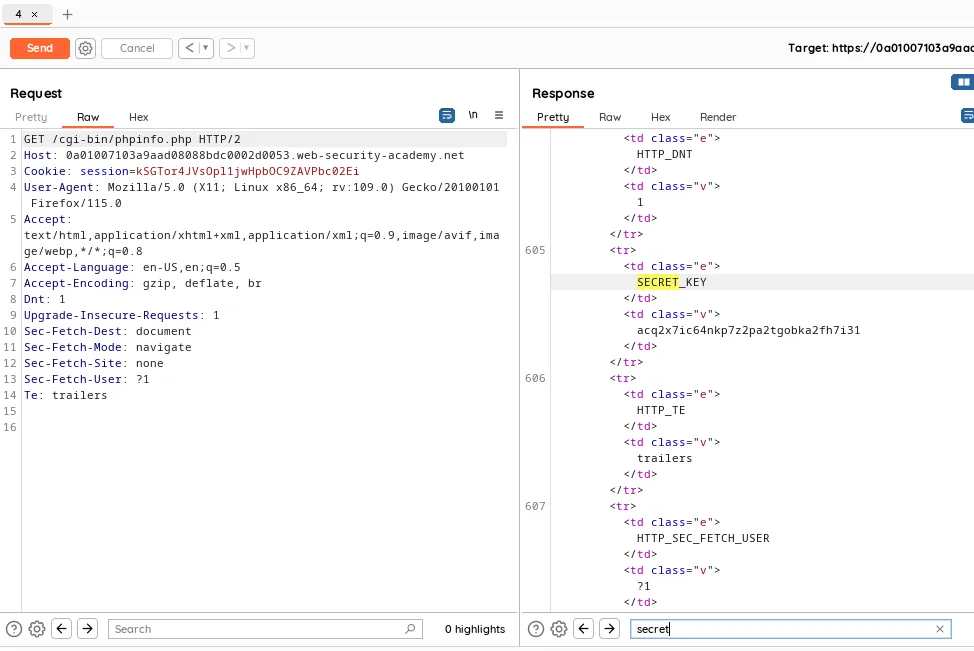Toggle the side-by-side layout icon
This screenshot has height=651, width=974.
[963, 82]
